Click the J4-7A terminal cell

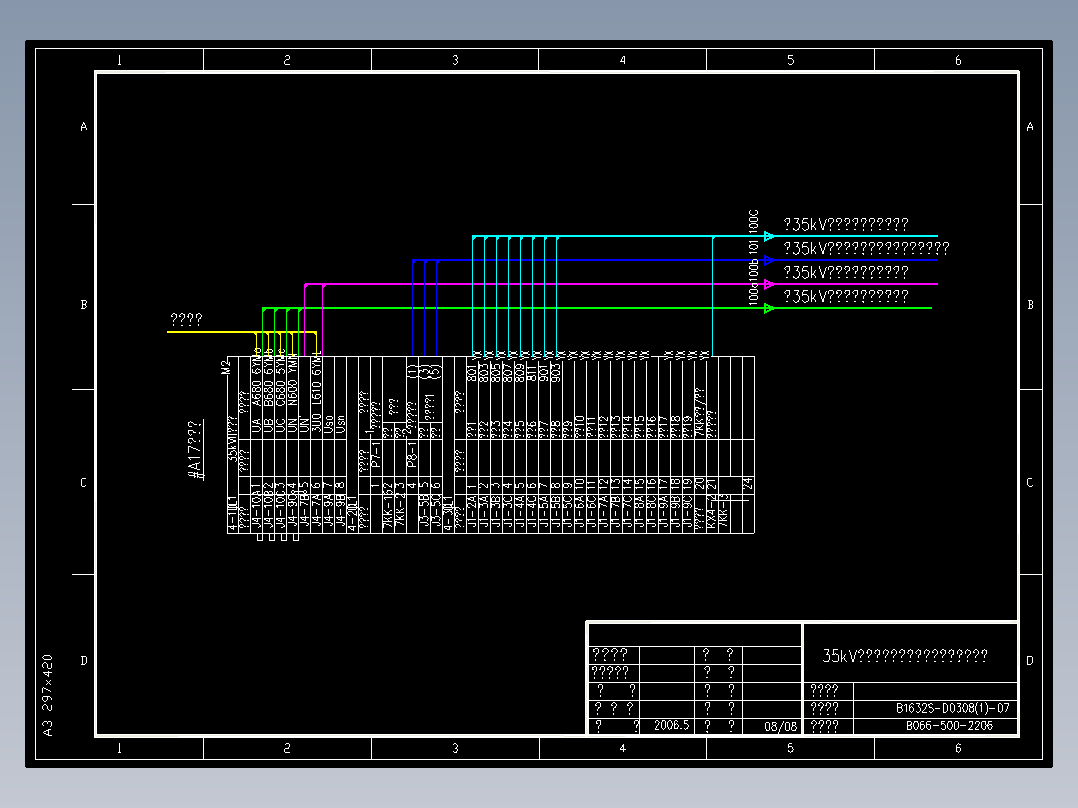pos(316,512)
